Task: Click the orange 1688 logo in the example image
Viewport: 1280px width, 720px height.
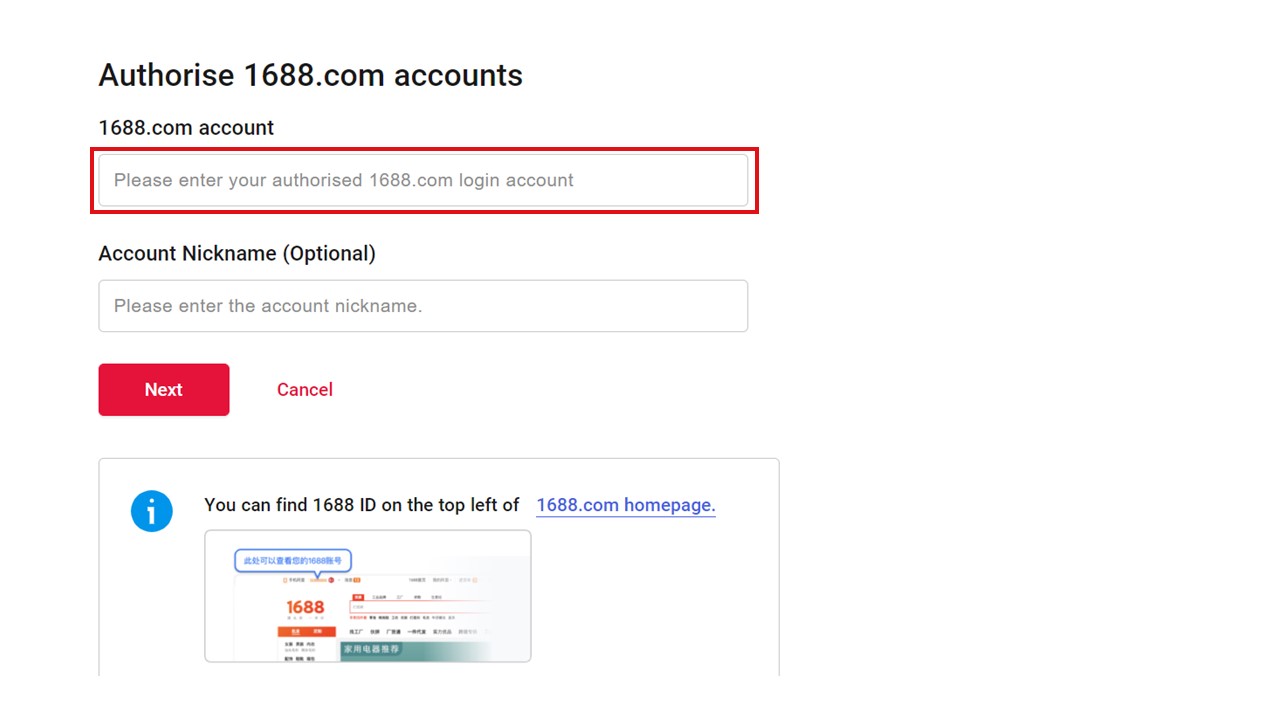Action: coord(305,608)
